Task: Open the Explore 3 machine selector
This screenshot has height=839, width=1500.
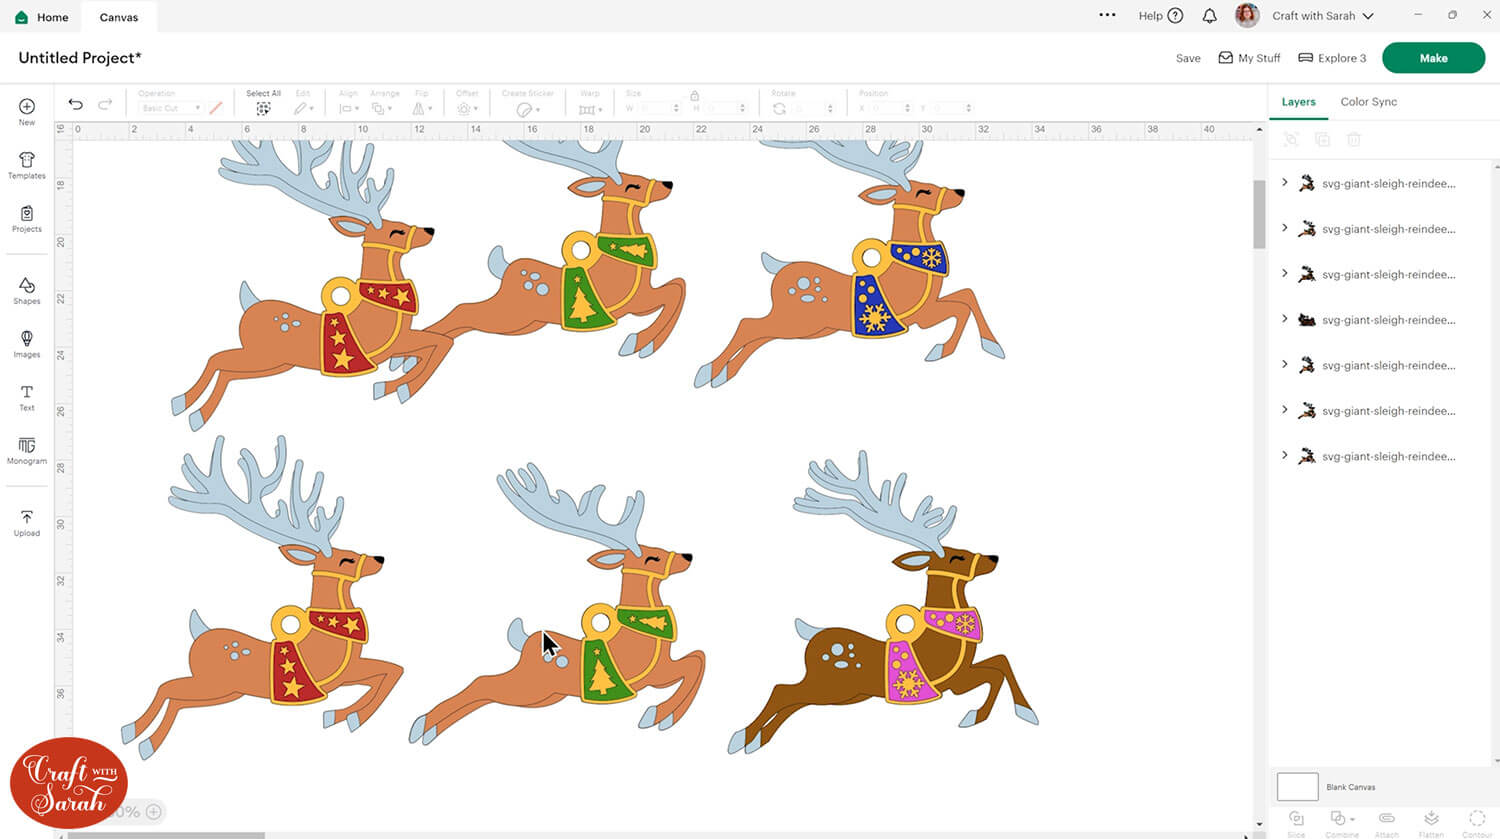Action: point(1332,58)
